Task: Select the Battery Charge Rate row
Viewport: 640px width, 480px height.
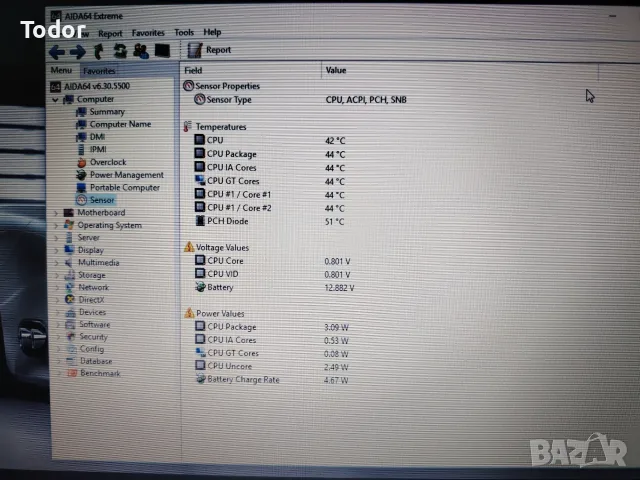Action: (271, 380)
